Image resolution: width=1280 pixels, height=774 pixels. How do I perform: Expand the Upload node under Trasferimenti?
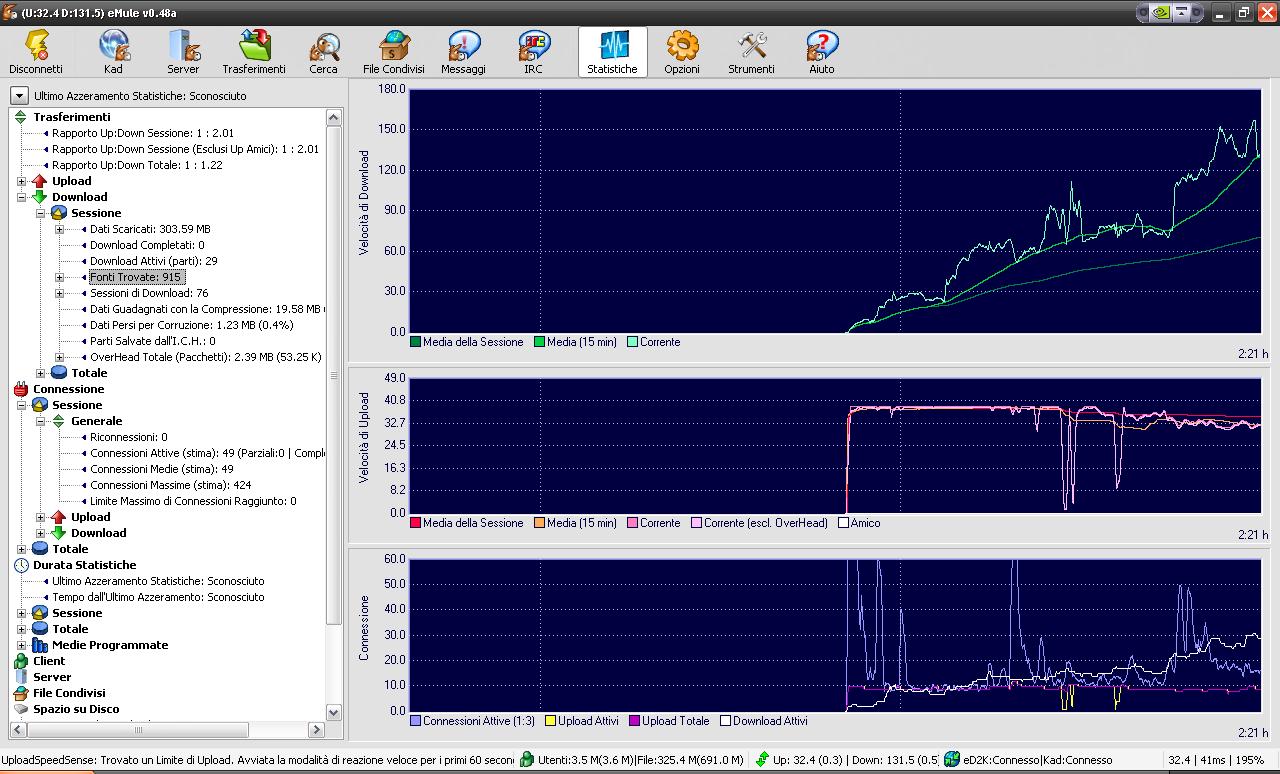click(x=22, y=181)
